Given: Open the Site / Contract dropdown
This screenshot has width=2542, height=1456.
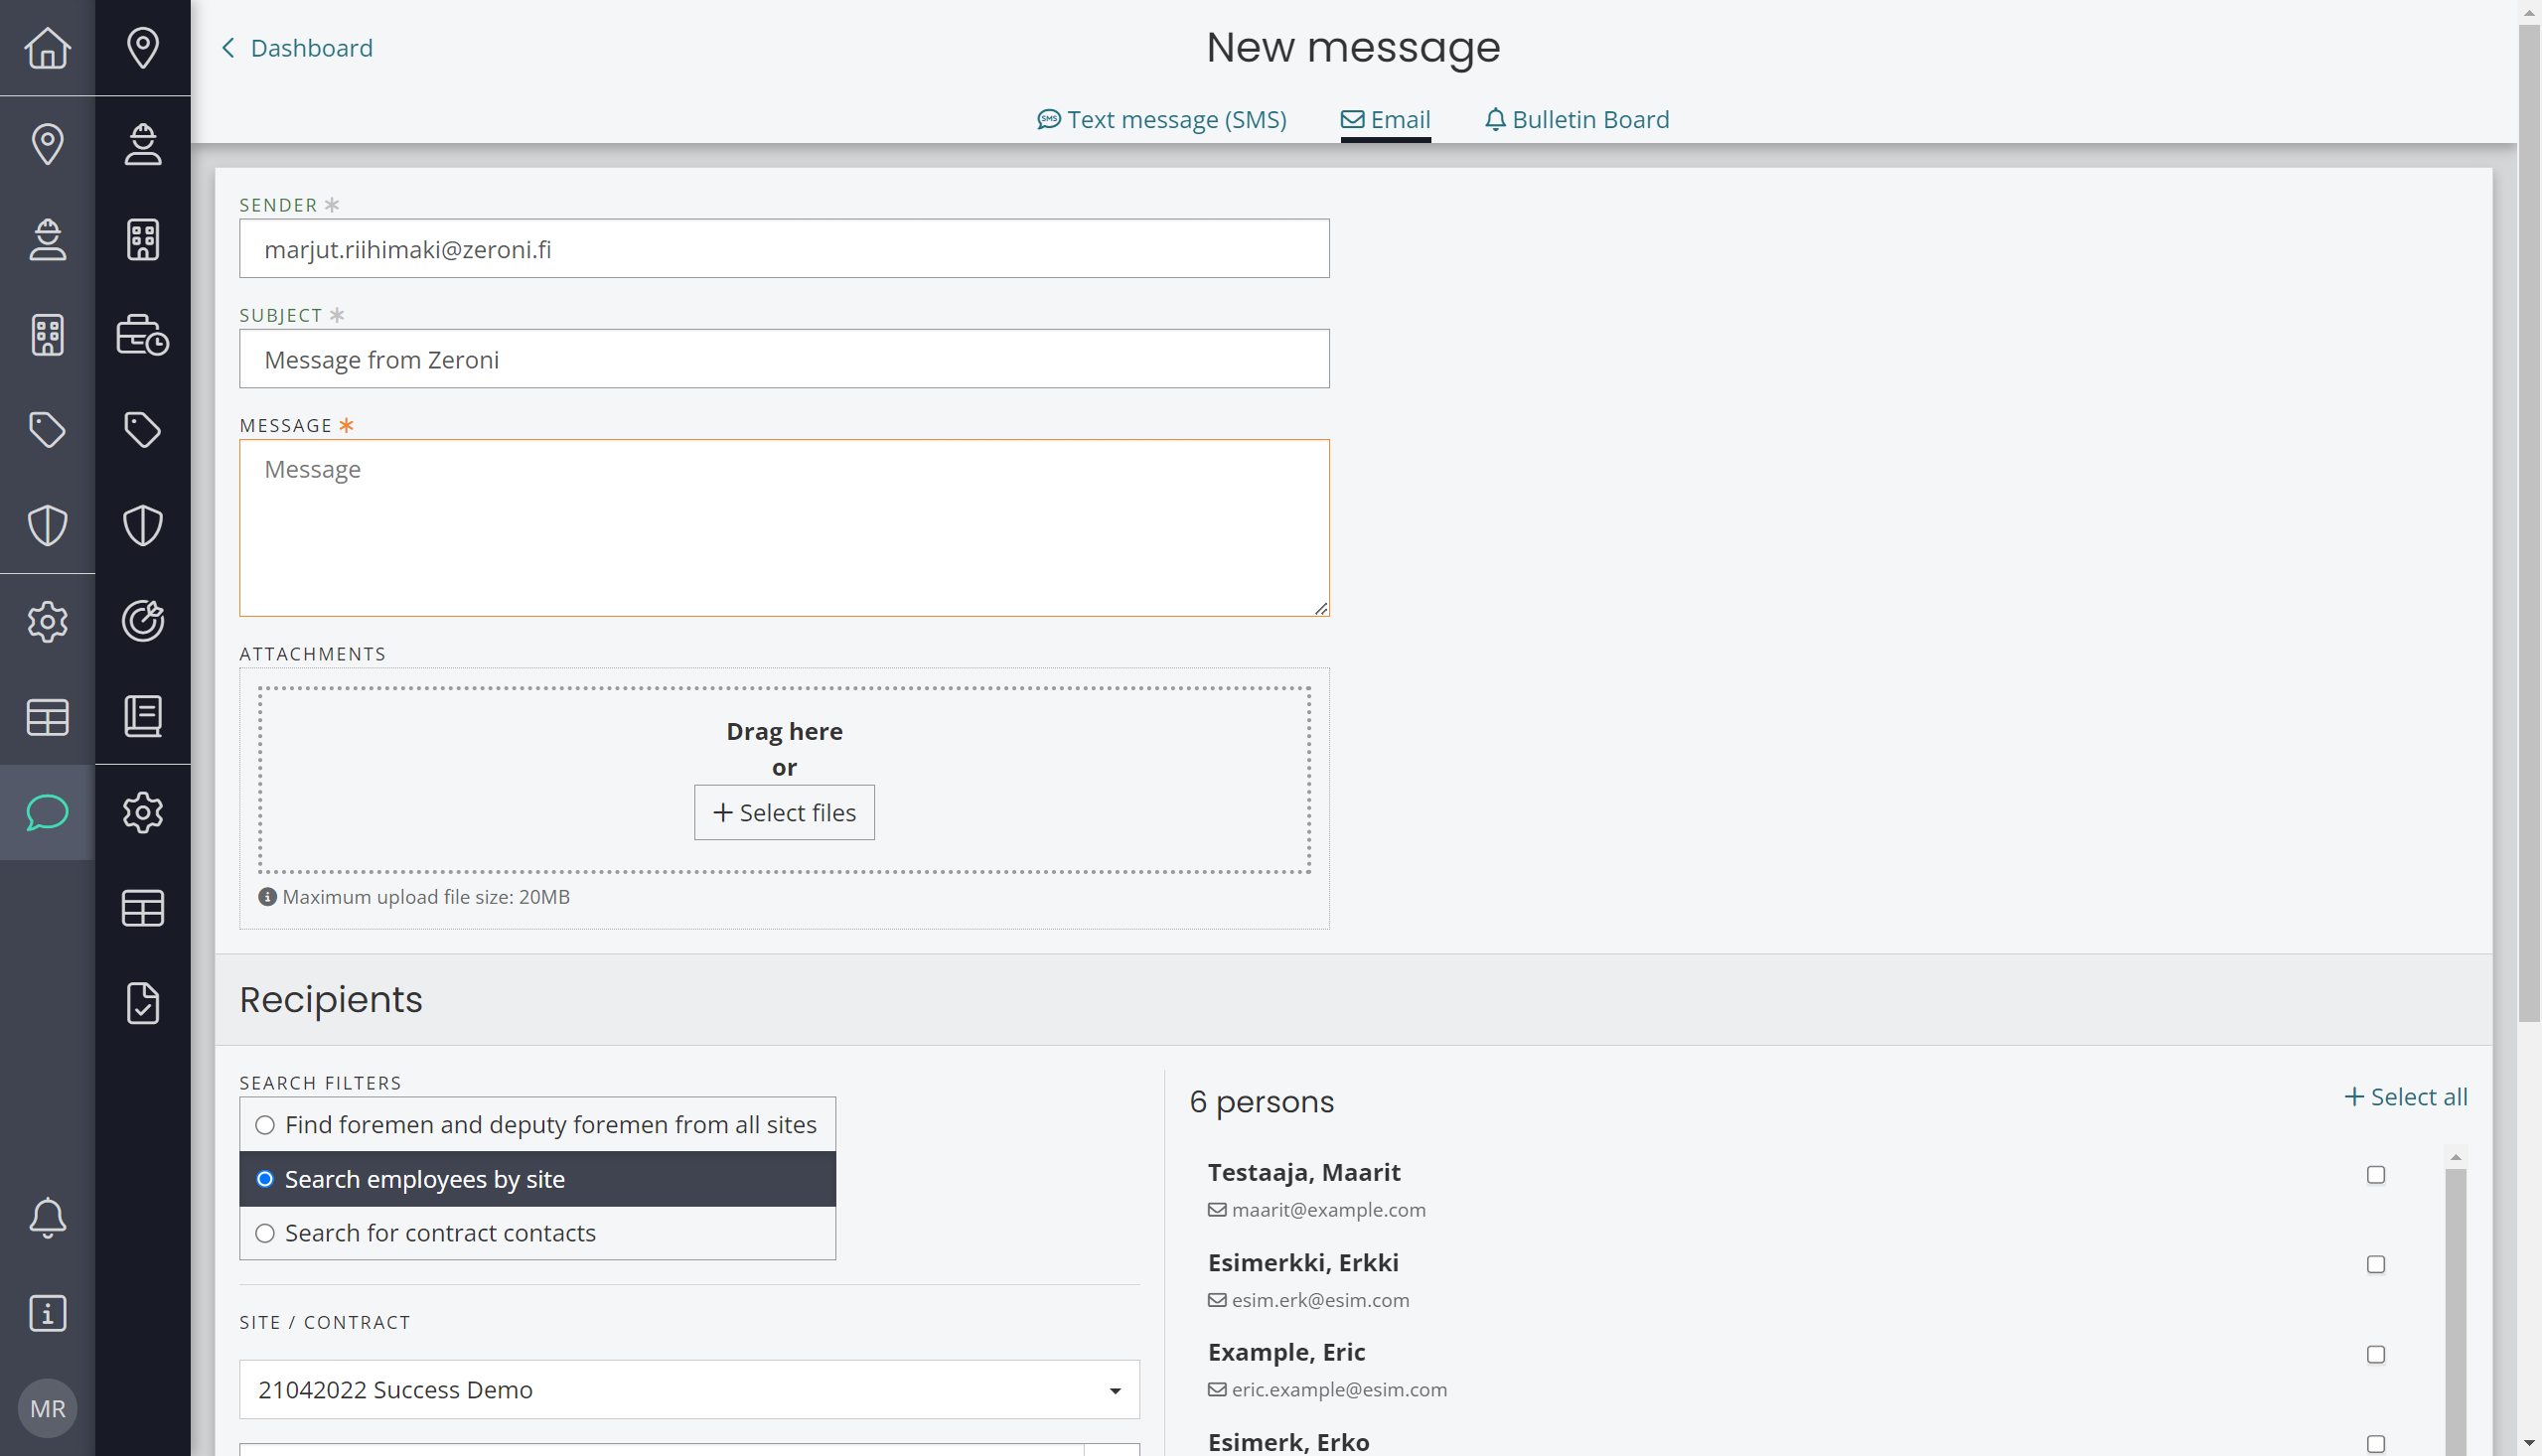Looking at the screenshot, I should tap(689, 1389).
